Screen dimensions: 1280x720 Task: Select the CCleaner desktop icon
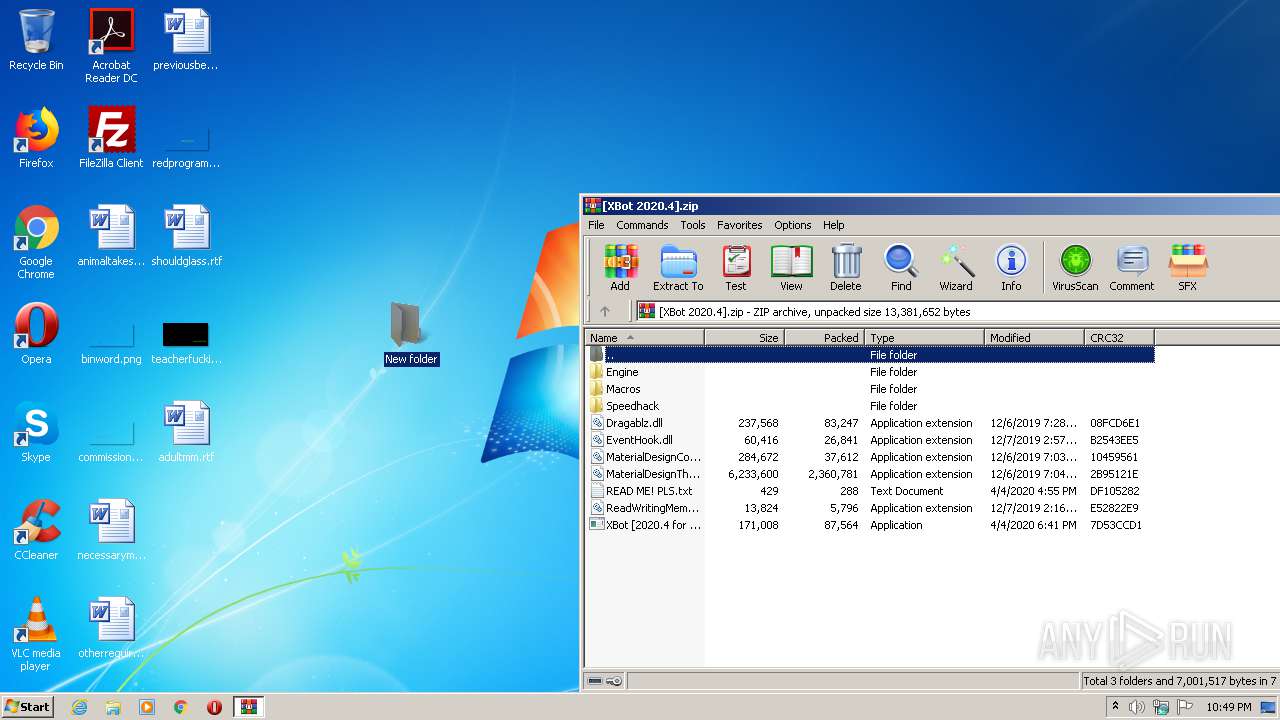pos(36,530)
